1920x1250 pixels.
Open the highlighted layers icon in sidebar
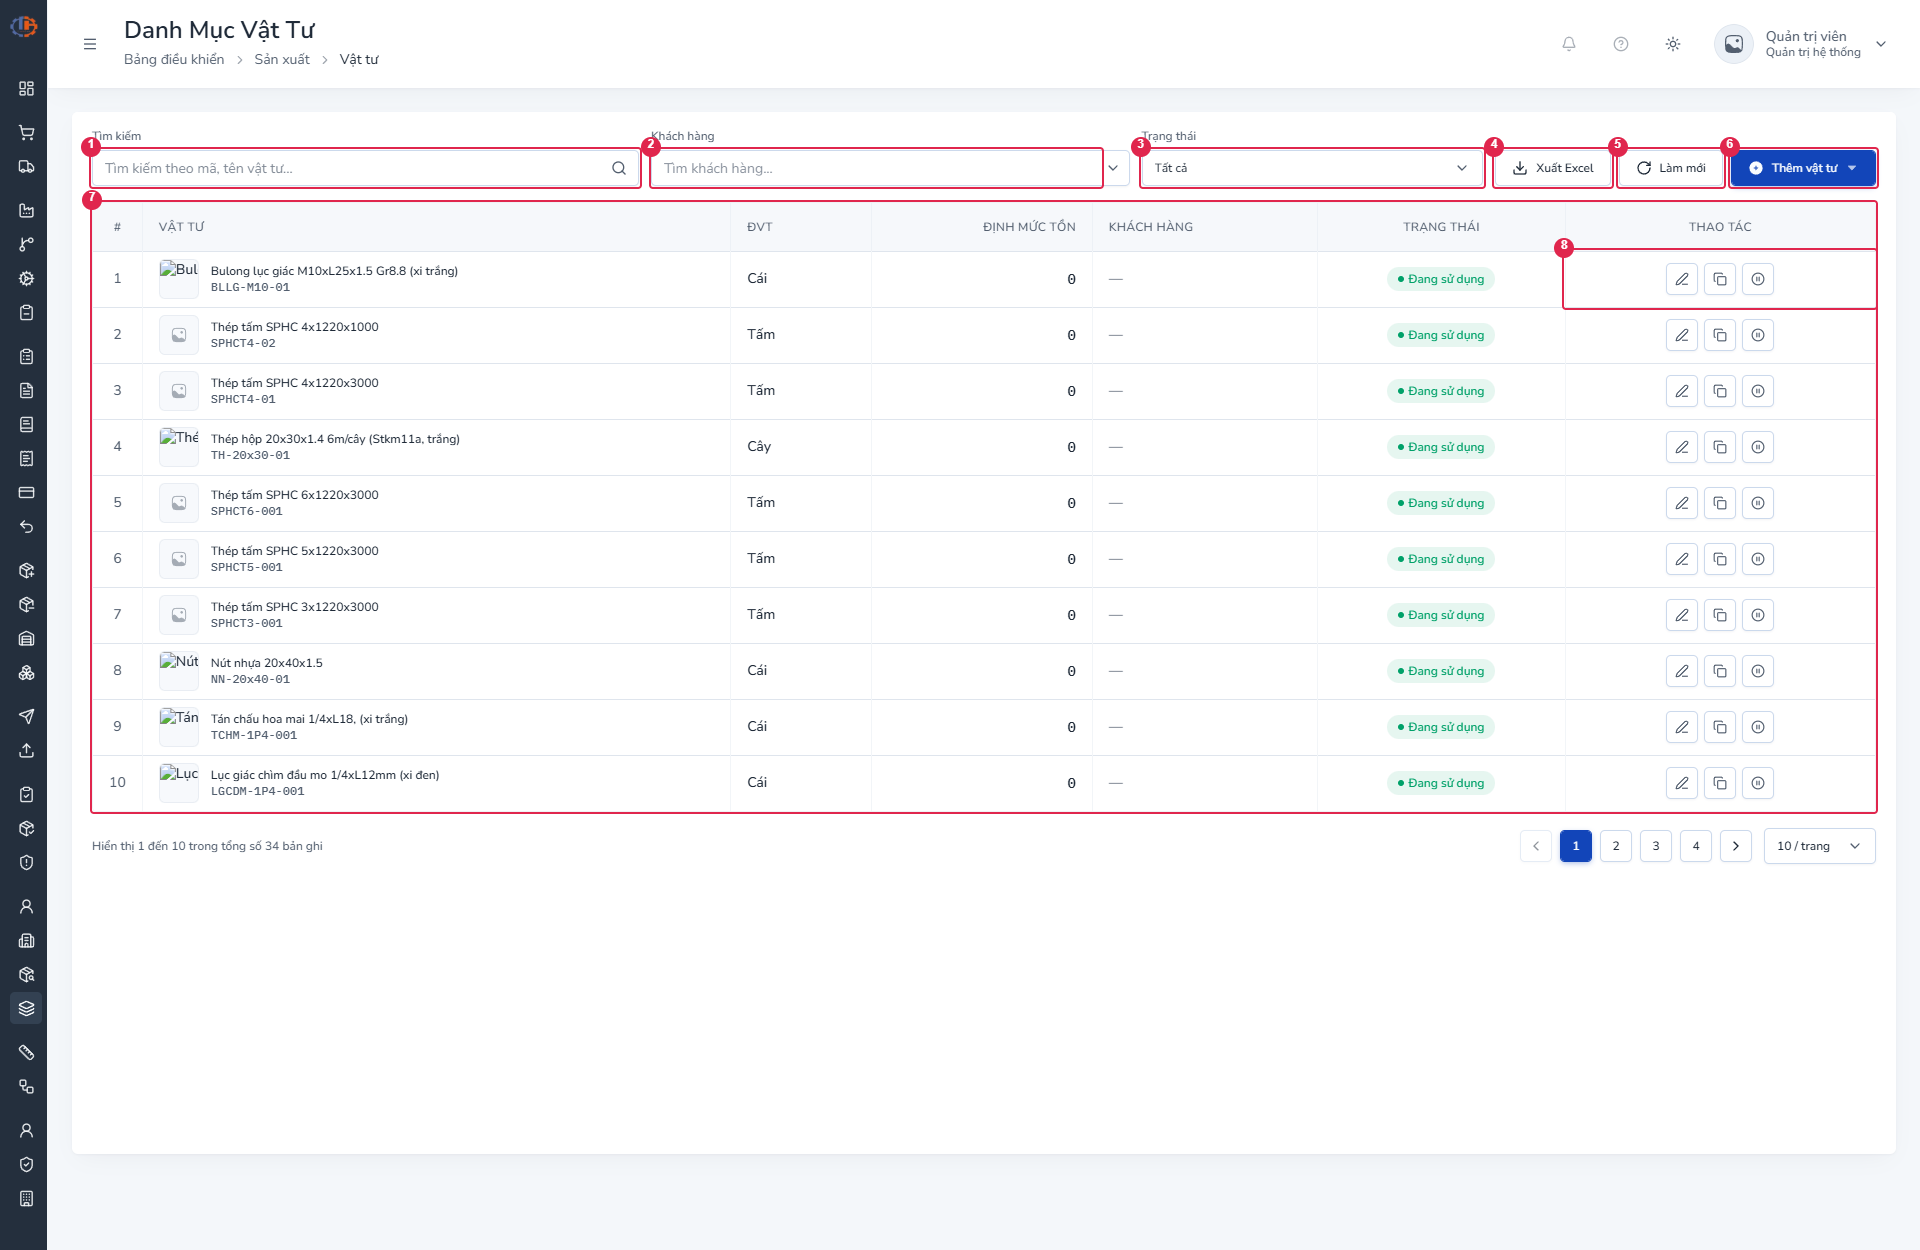27,1008
